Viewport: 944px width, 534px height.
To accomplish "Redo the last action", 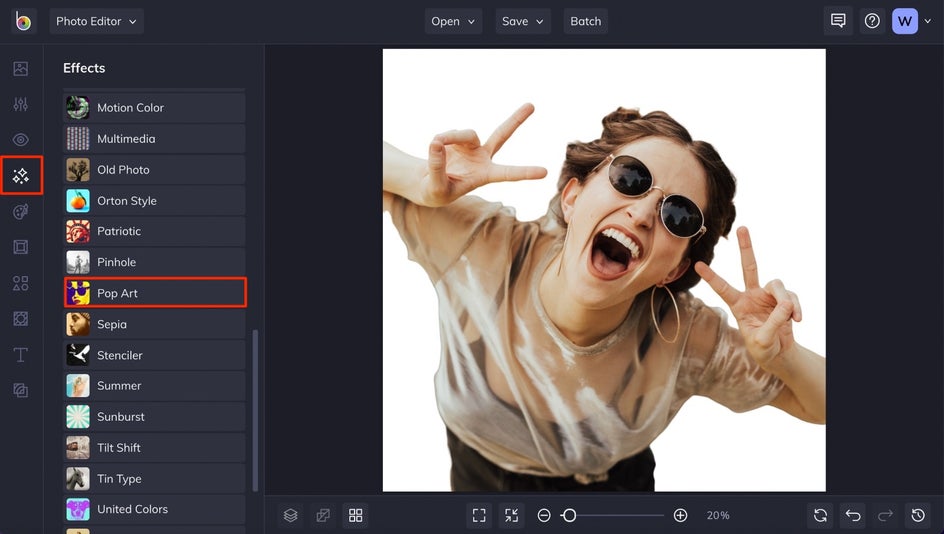I will pyautogui.click(x=886, y=515).
